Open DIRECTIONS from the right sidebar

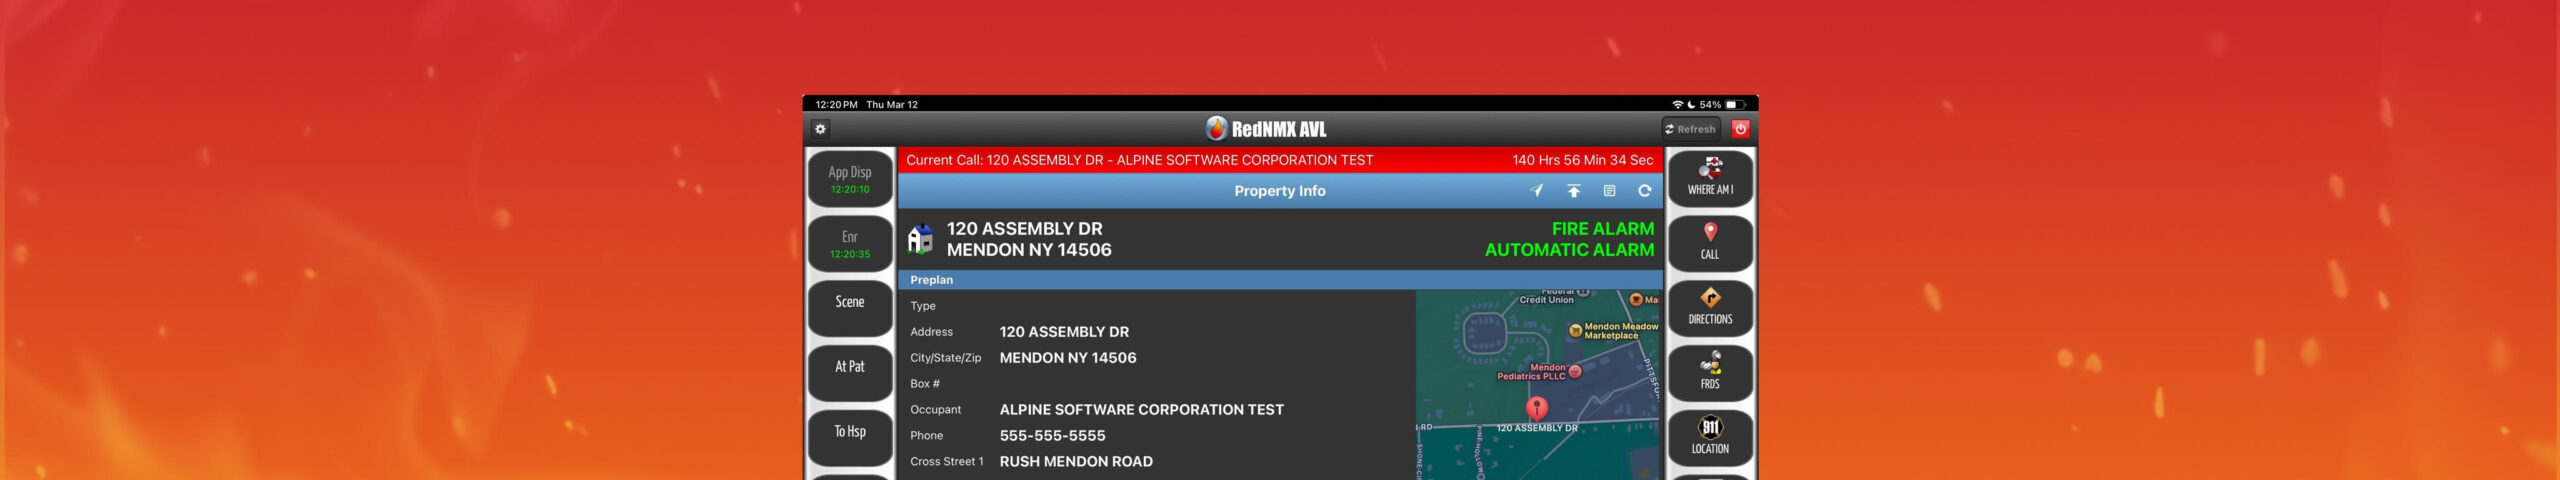click(1710, 308)
